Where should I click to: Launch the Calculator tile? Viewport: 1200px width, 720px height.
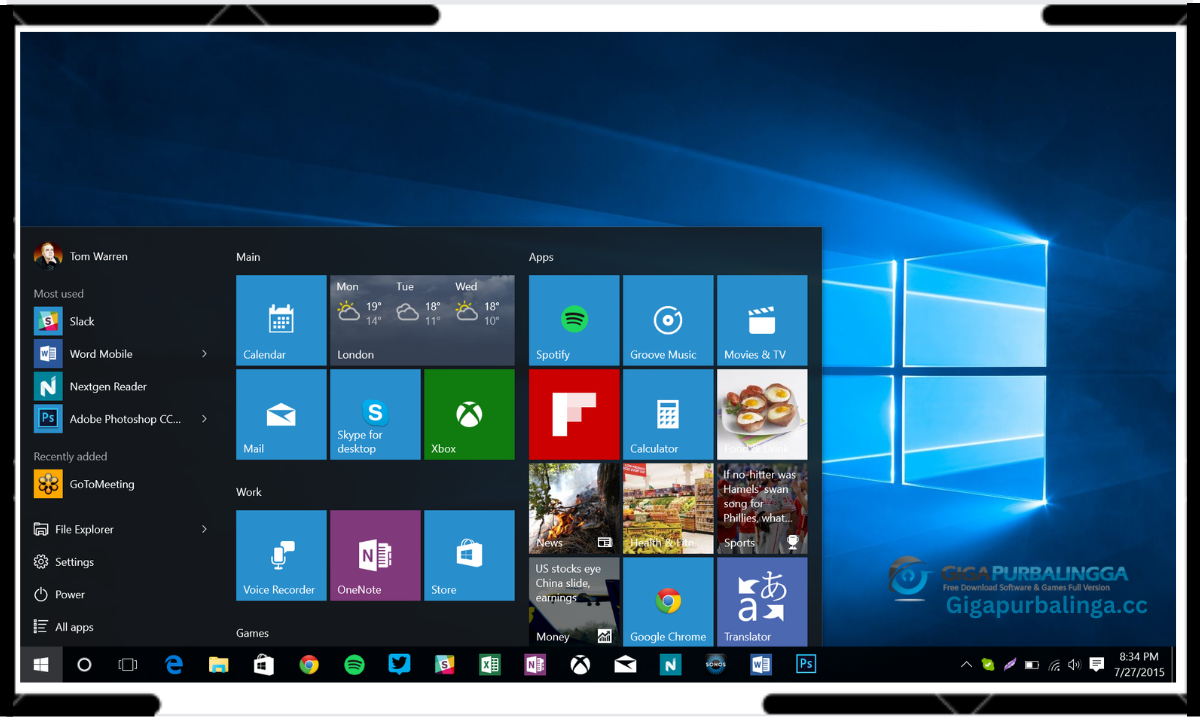coord(668,414)
